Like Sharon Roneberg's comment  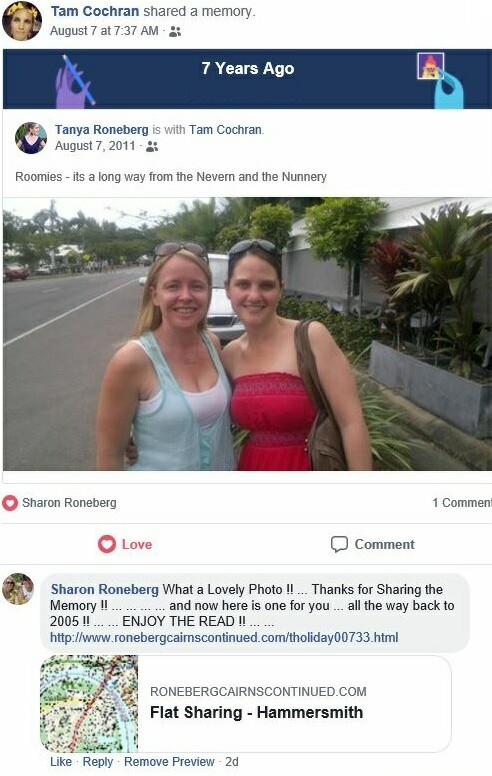click(61, 762)
